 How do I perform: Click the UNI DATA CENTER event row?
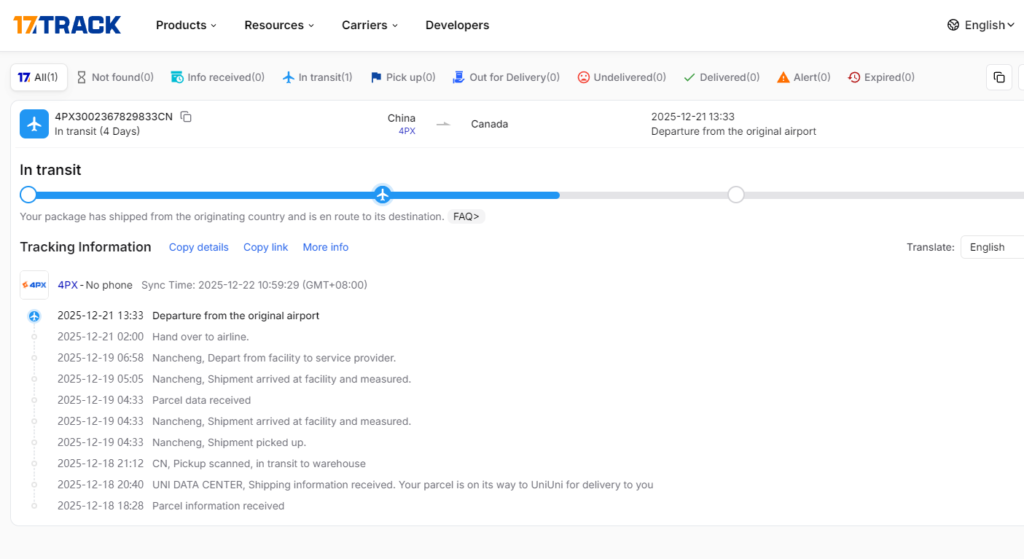pyautogui.click(x=355, y=485)
